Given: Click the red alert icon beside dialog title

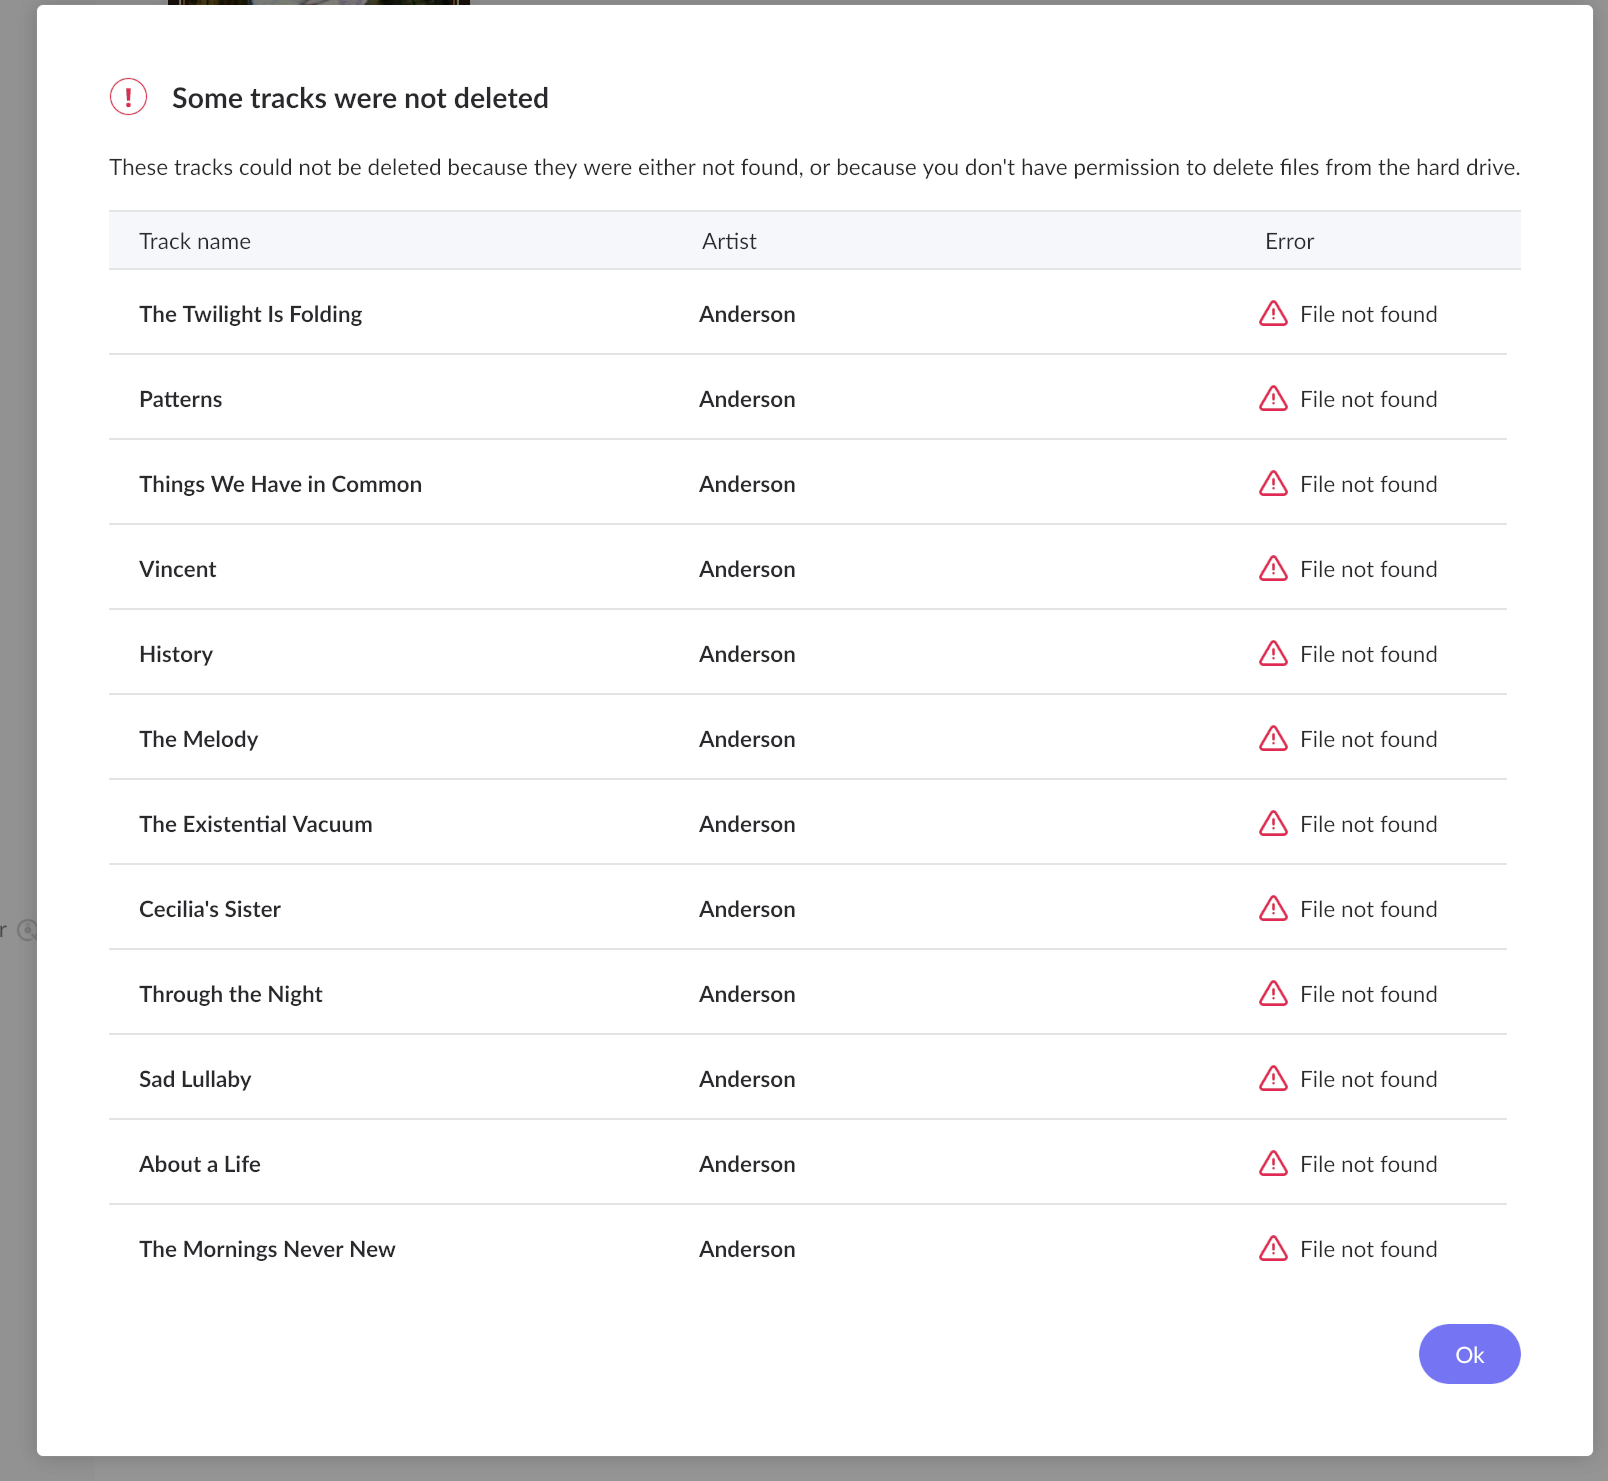Looking at the screenshot, I should (128, 97).
